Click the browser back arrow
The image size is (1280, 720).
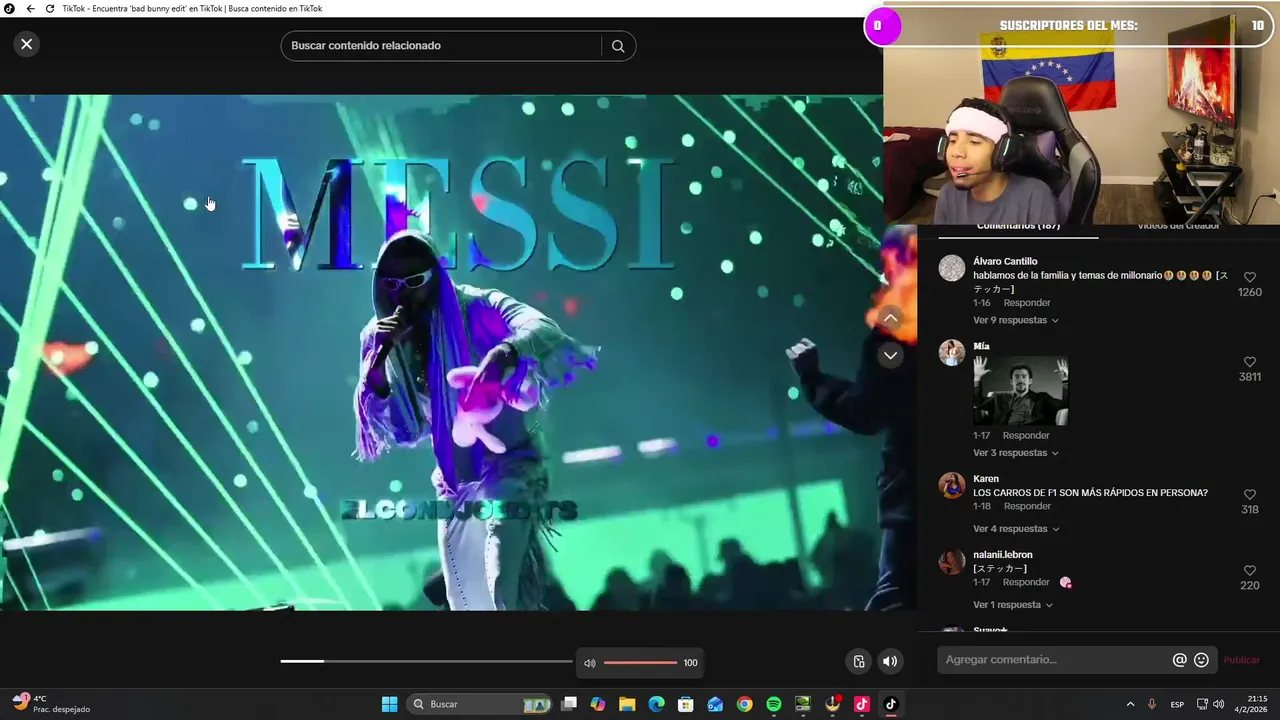(30, 8)
